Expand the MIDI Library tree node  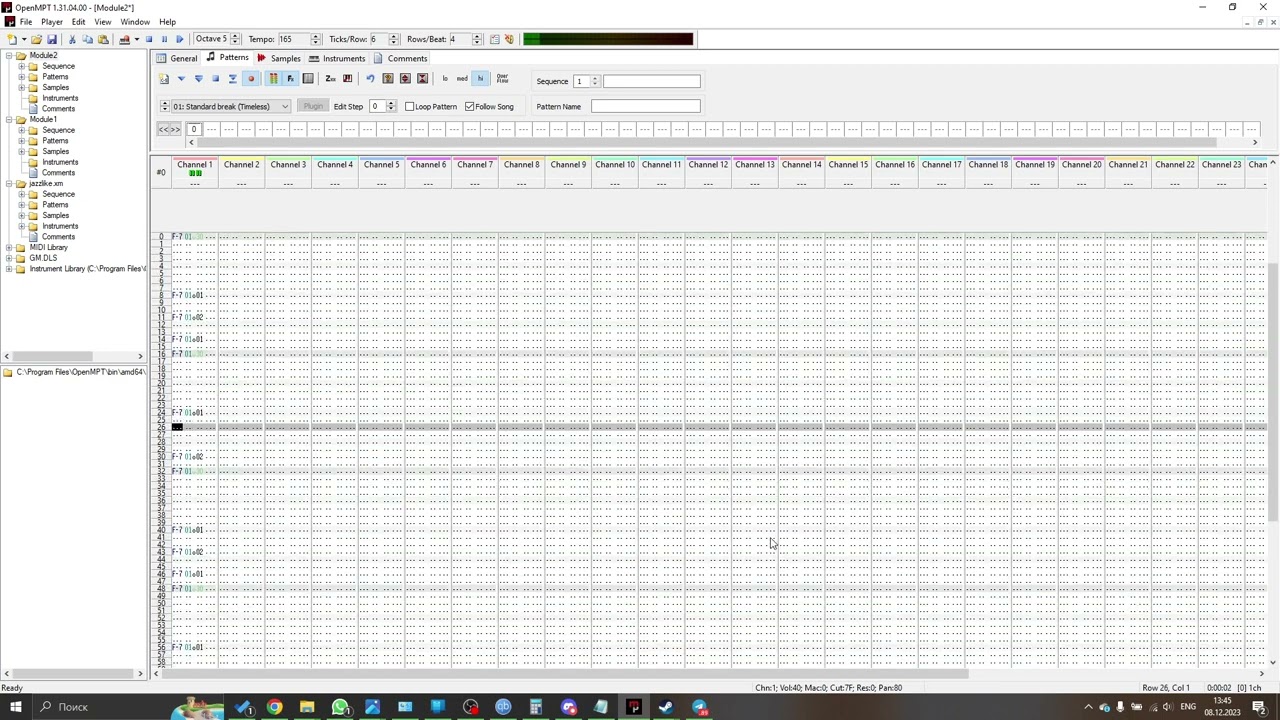click(8, 248)
